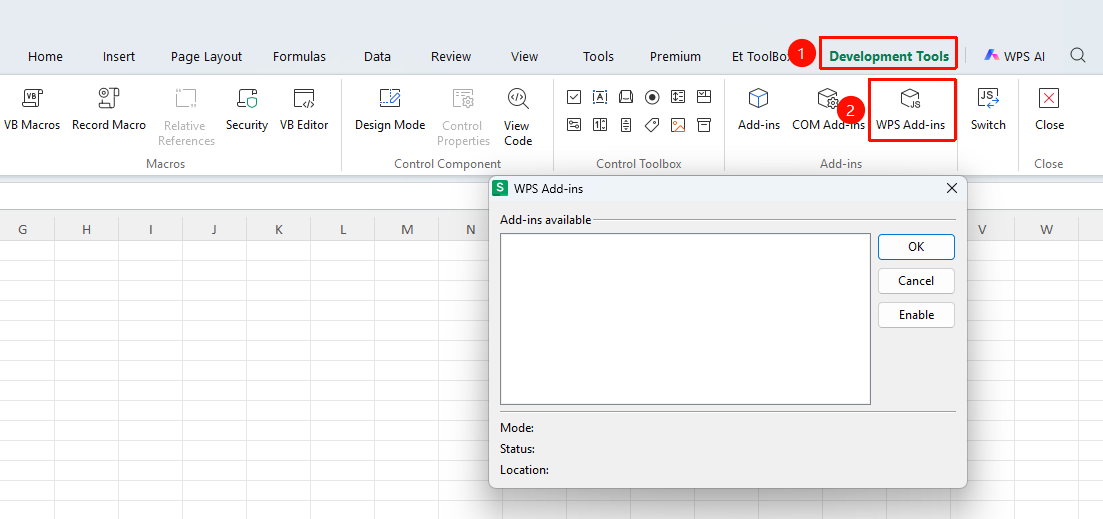Select the Formulas tab
Screen dimensions: 1103x519
[x=300, y=57]
